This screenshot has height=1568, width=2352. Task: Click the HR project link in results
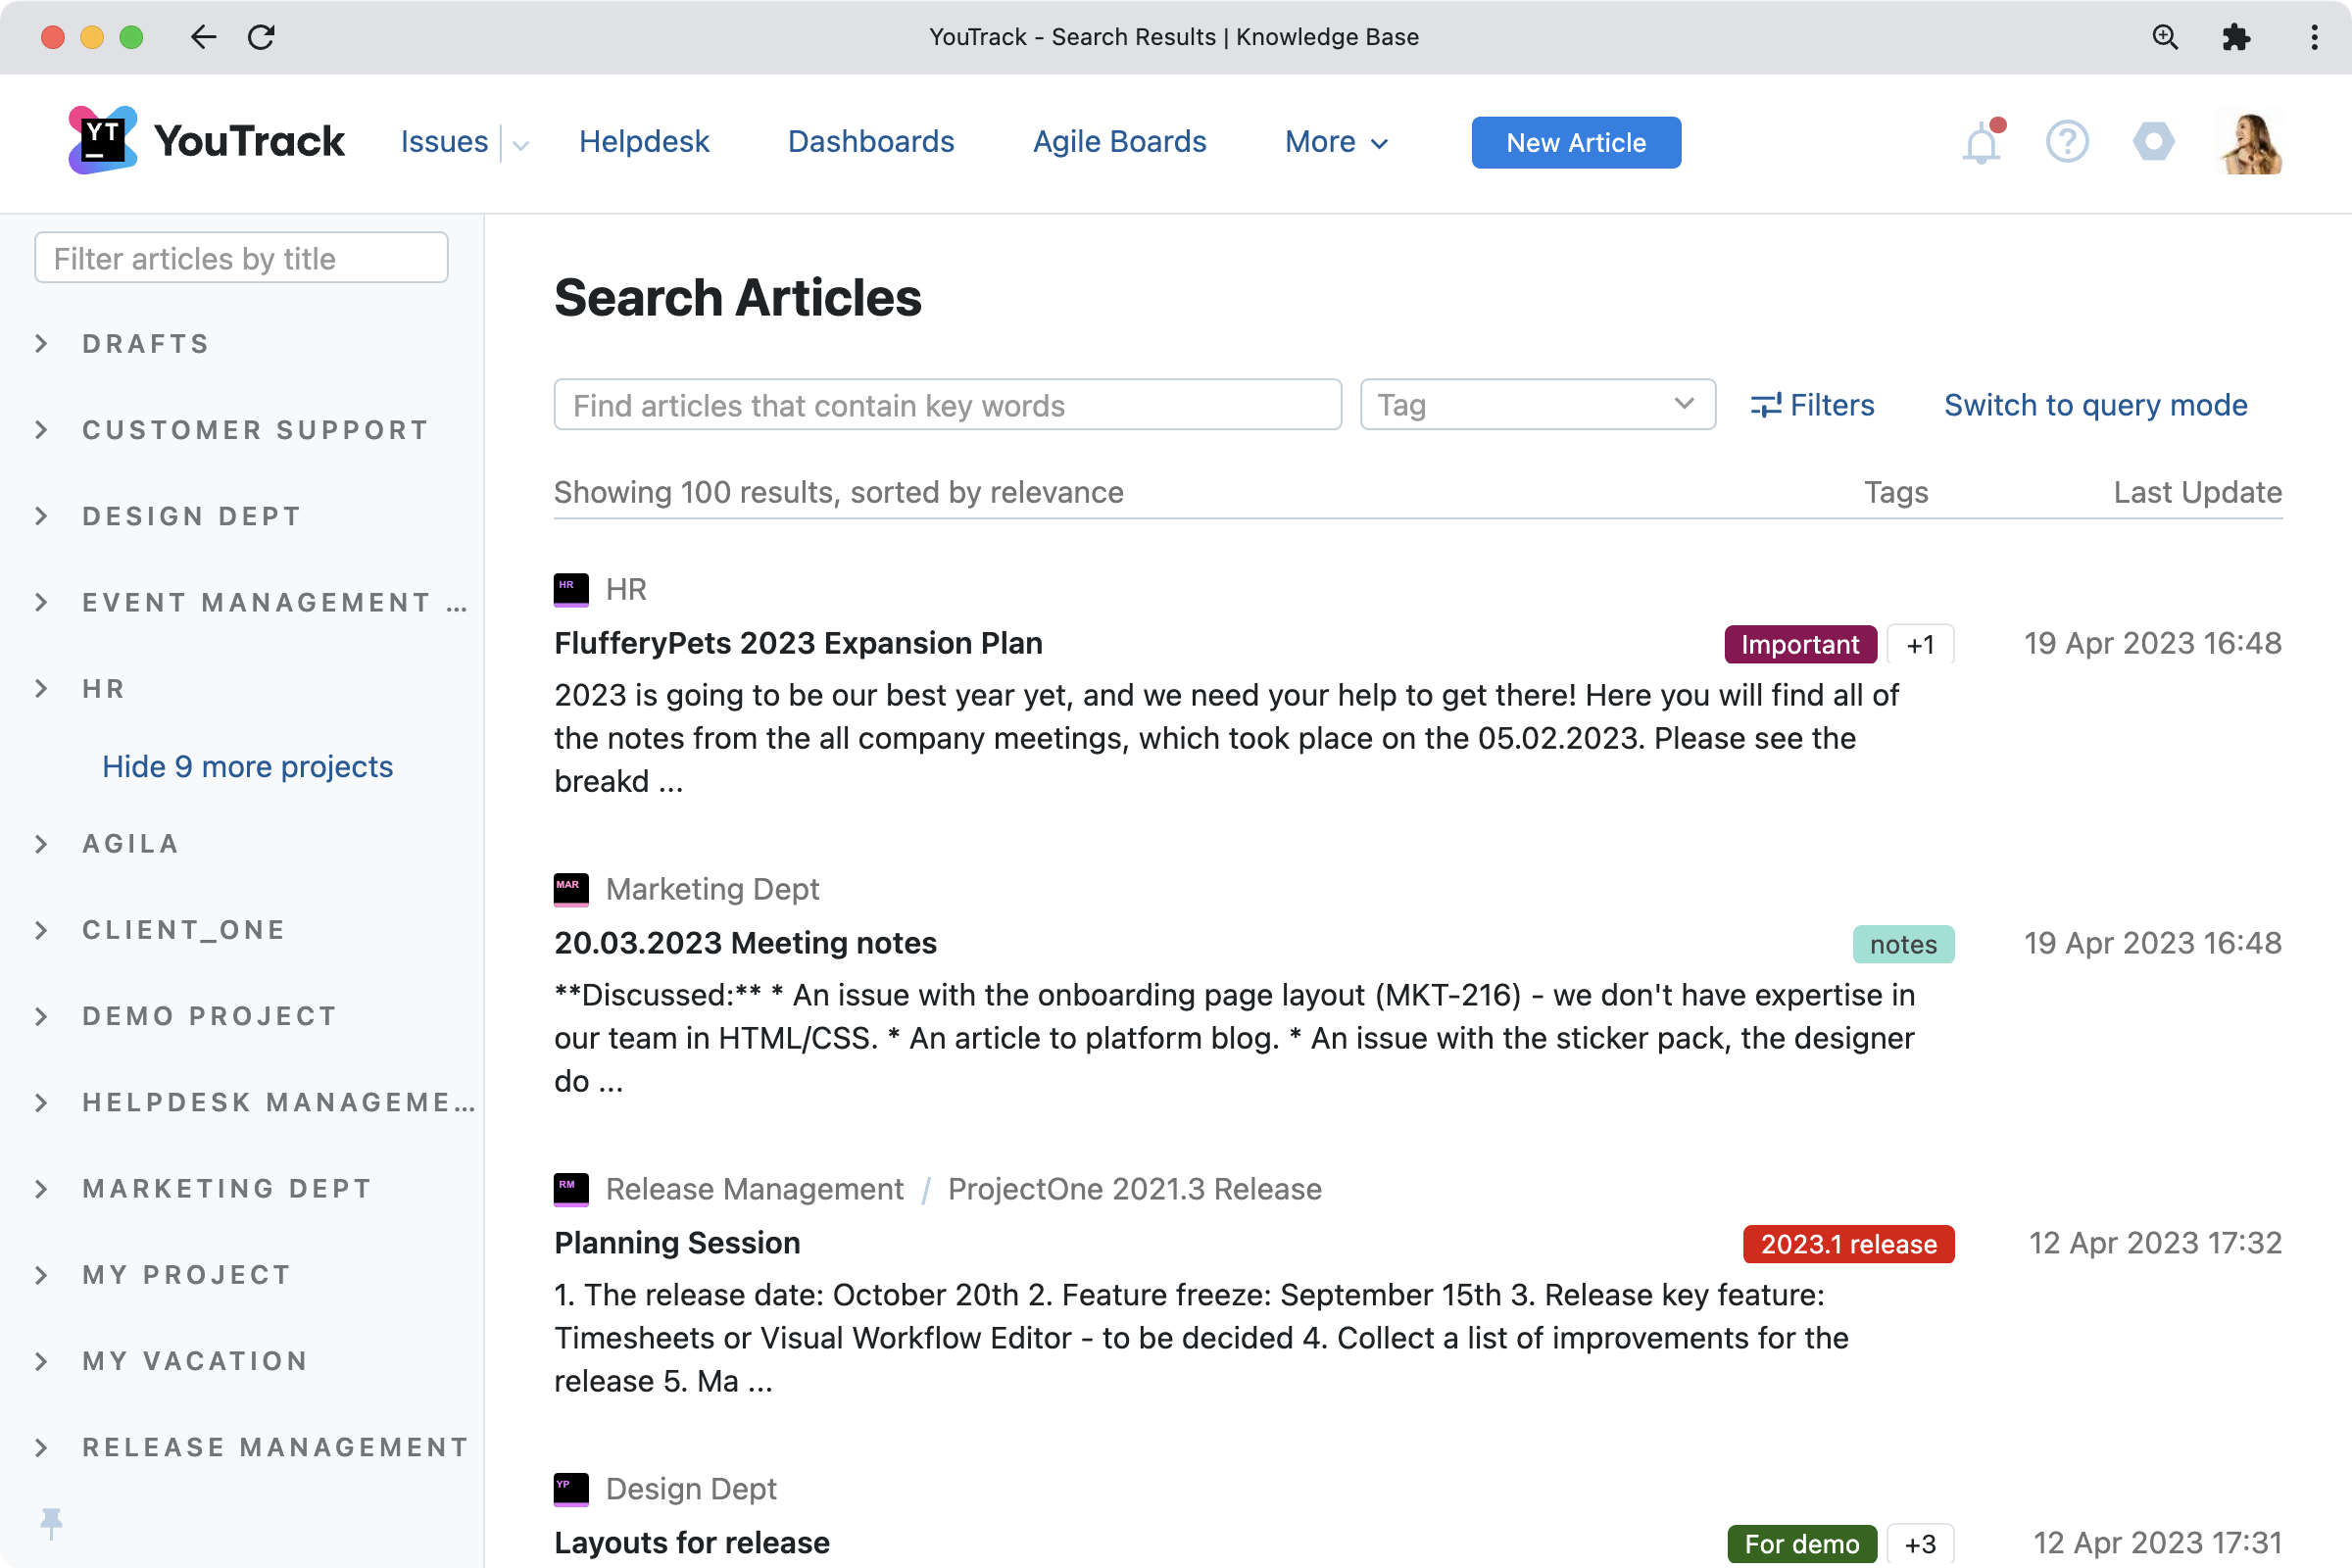[x=626, y=589]
